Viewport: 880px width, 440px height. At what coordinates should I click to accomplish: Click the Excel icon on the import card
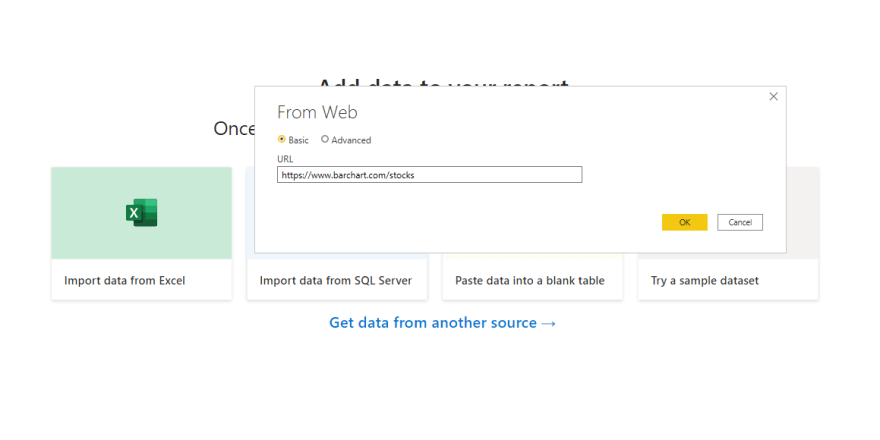point(141,213)
